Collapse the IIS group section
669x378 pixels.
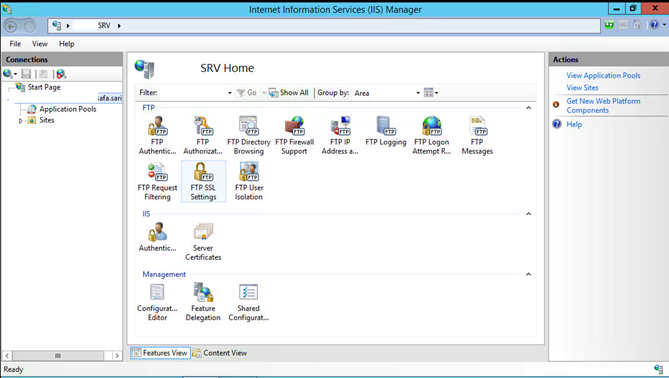[528, 214]
